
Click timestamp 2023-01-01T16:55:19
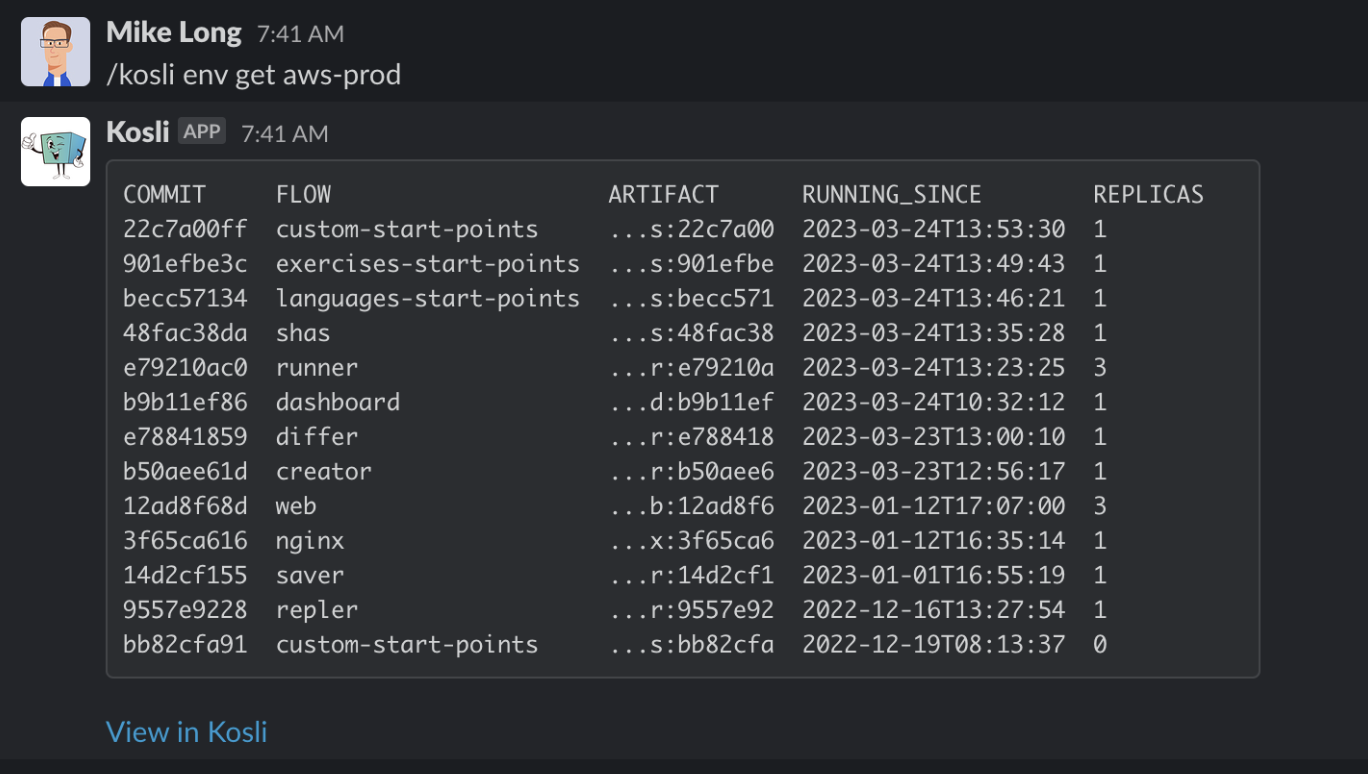[x=933, y=575]
